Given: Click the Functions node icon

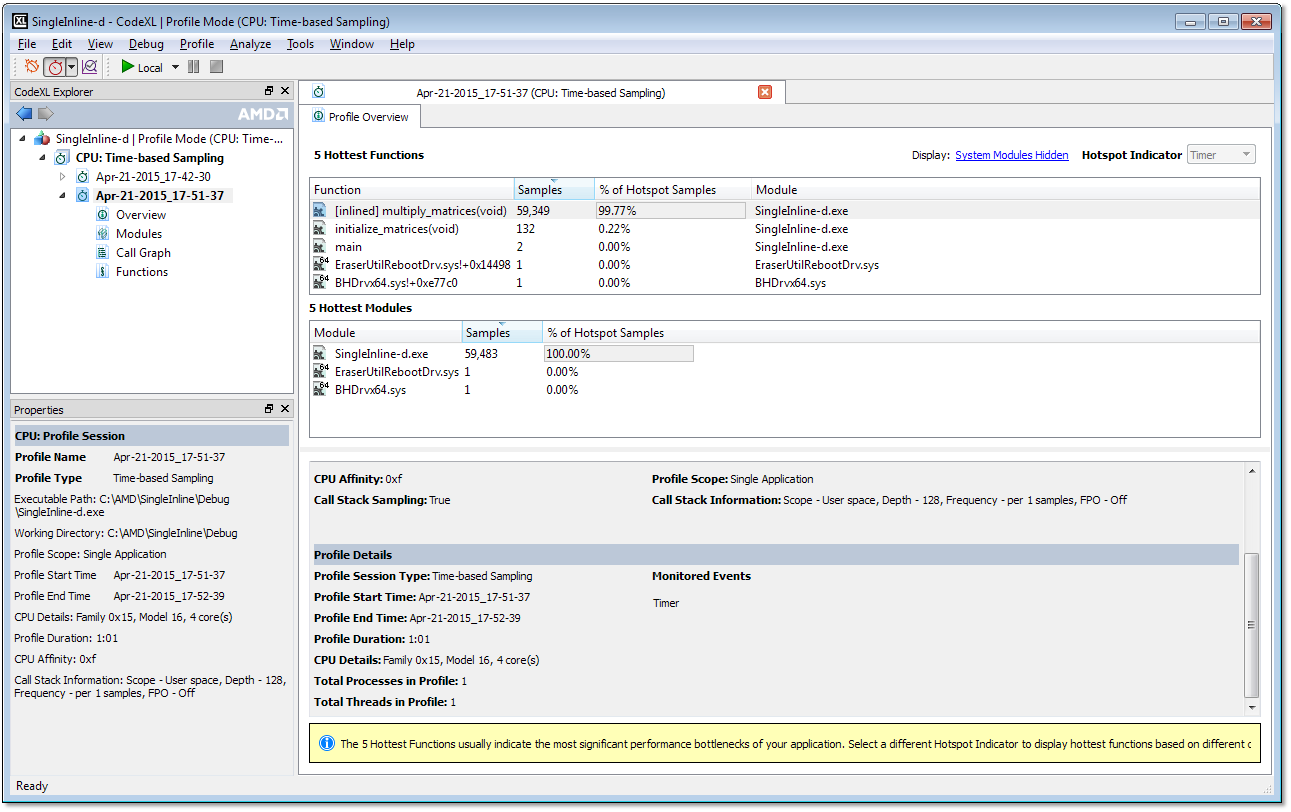Looking at the screenshot, I should coord(102,272).
